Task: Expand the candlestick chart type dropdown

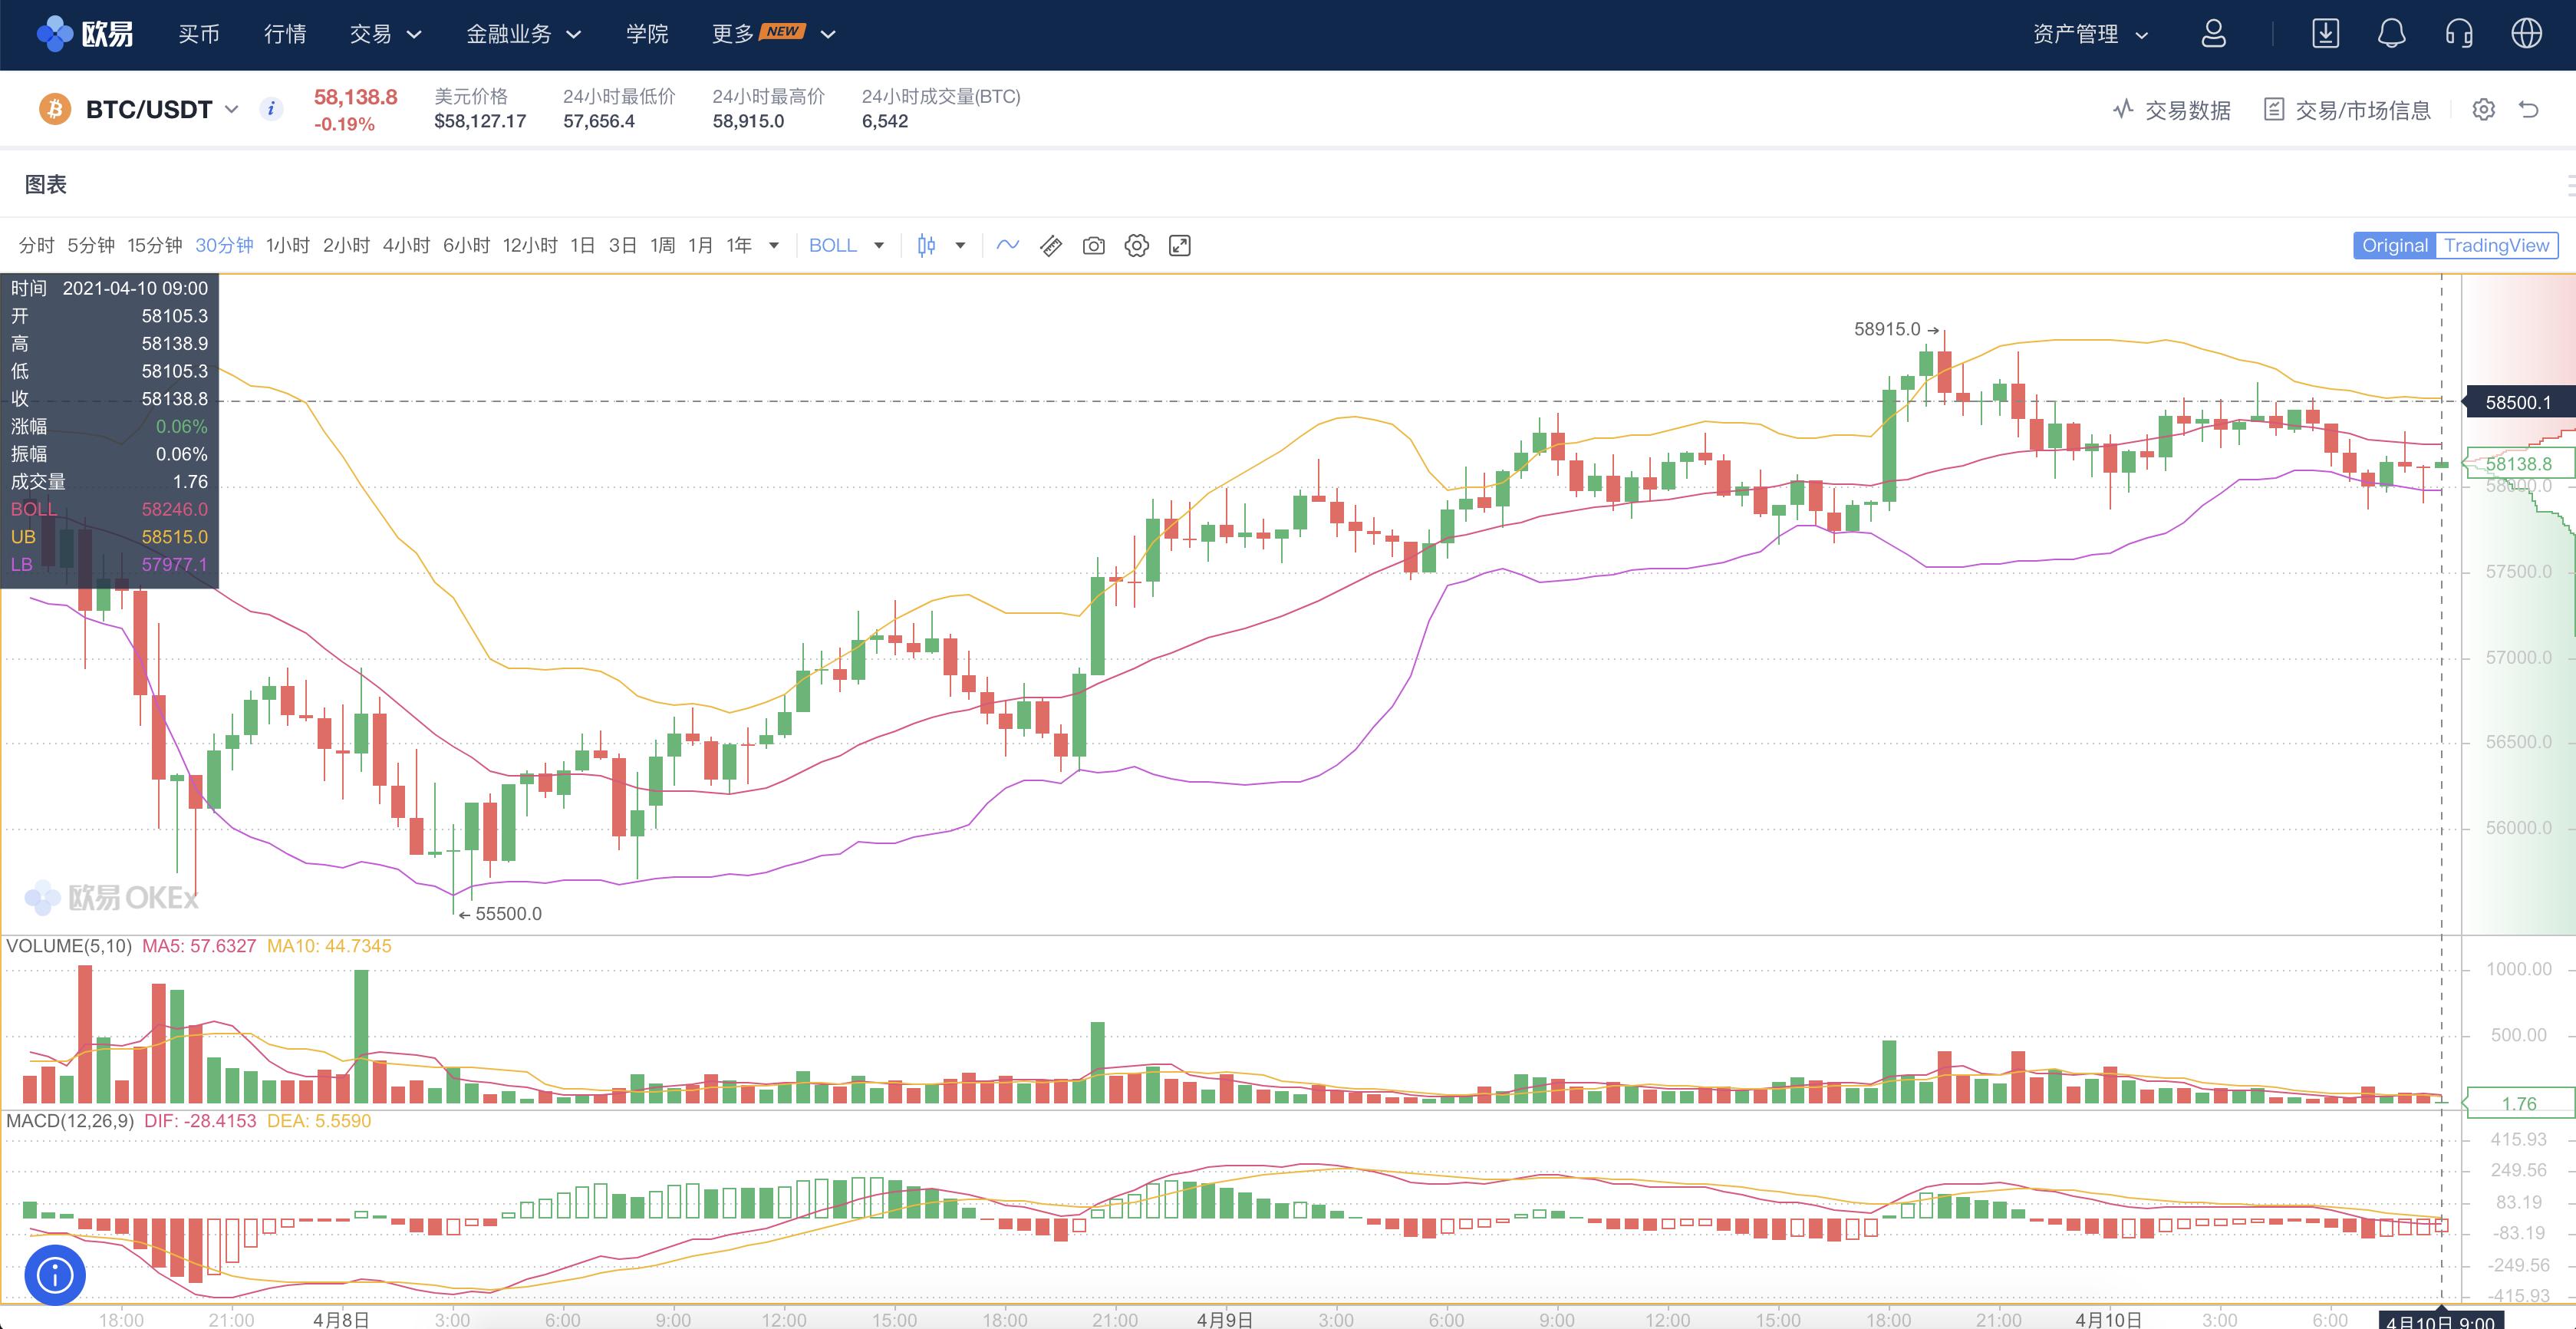Action: [x=960, y=246]
